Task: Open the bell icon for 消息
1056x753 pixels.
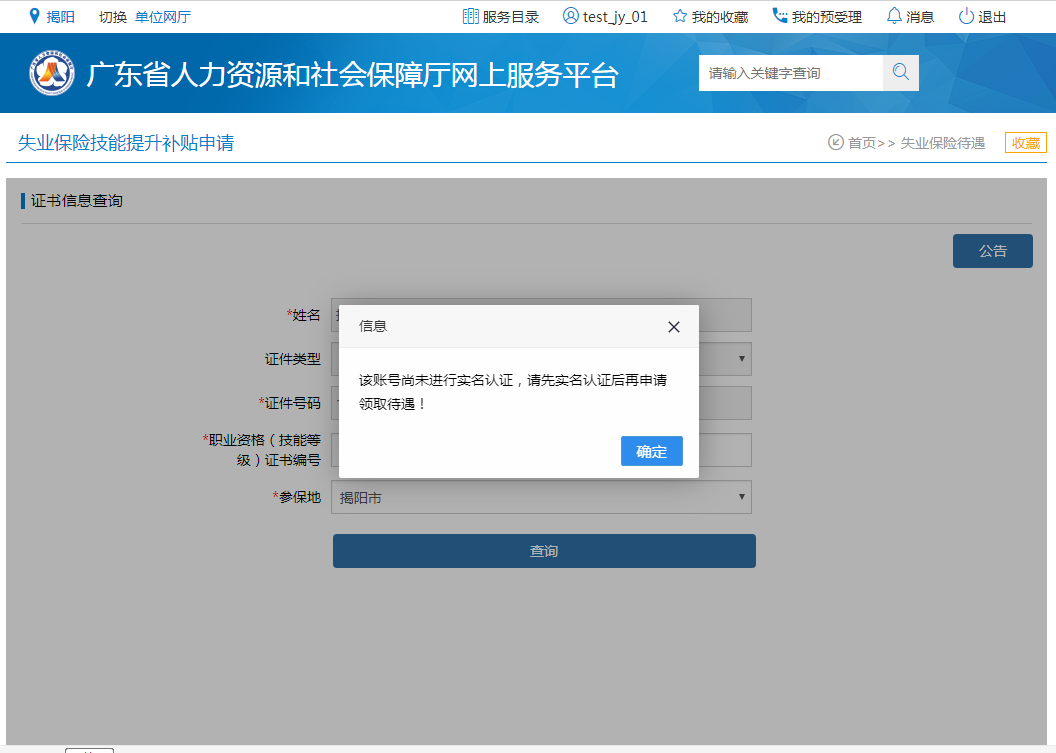Action: 894,16
